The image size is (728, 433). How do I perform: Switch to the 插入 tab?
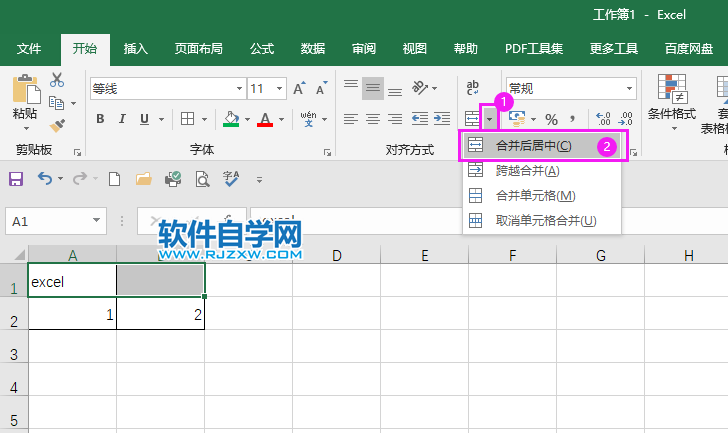click(136, 49)
